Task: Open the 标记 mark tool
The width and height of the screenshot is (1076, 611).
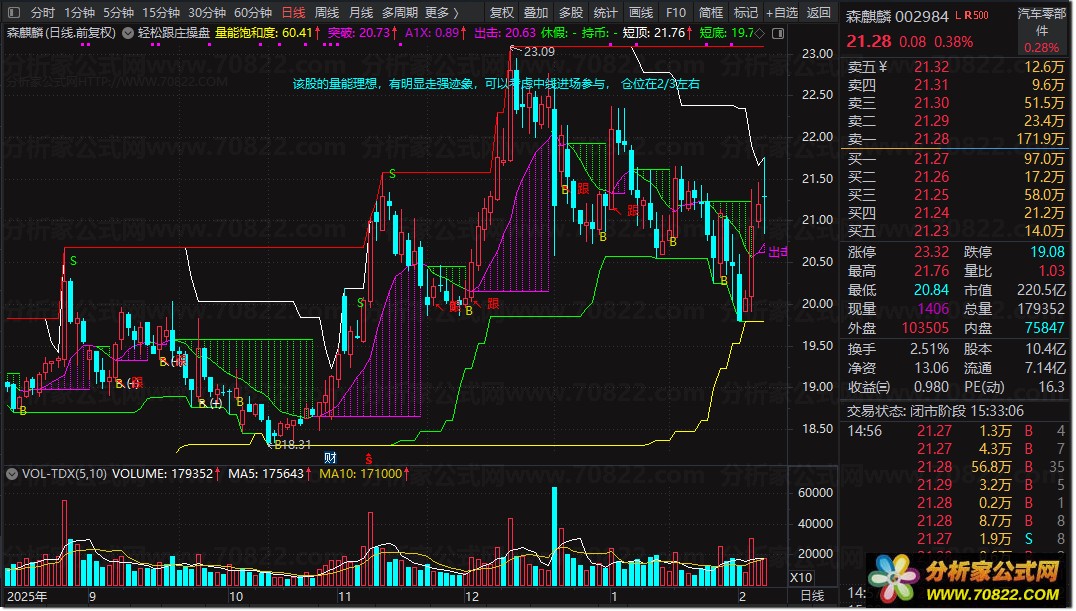Action: point(746,12)
